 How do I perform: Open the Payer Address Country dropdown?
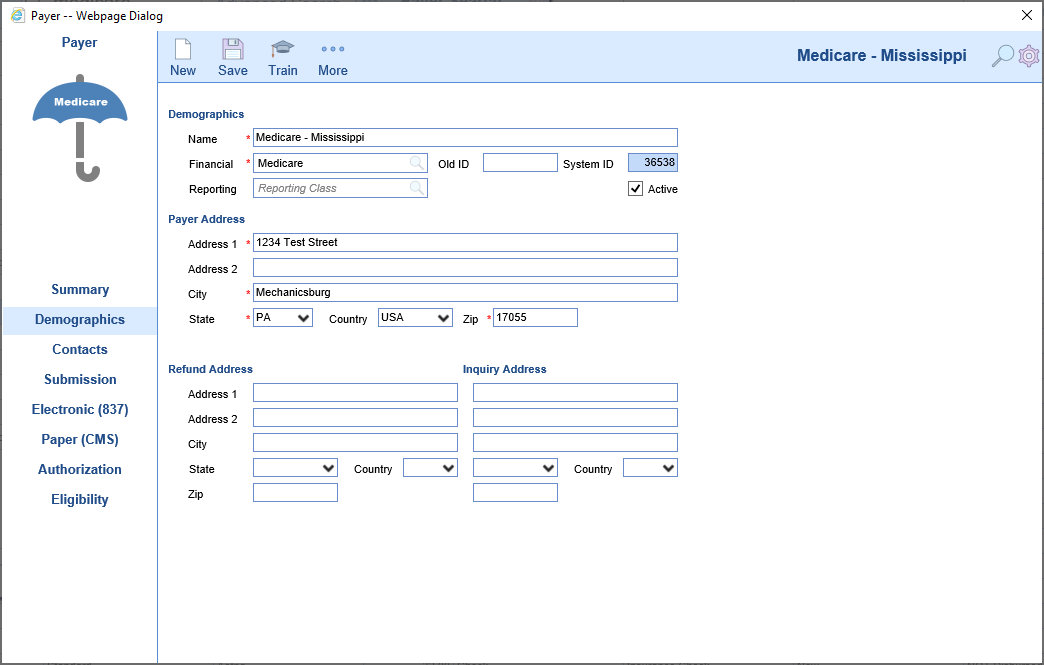tap(415, 318)
